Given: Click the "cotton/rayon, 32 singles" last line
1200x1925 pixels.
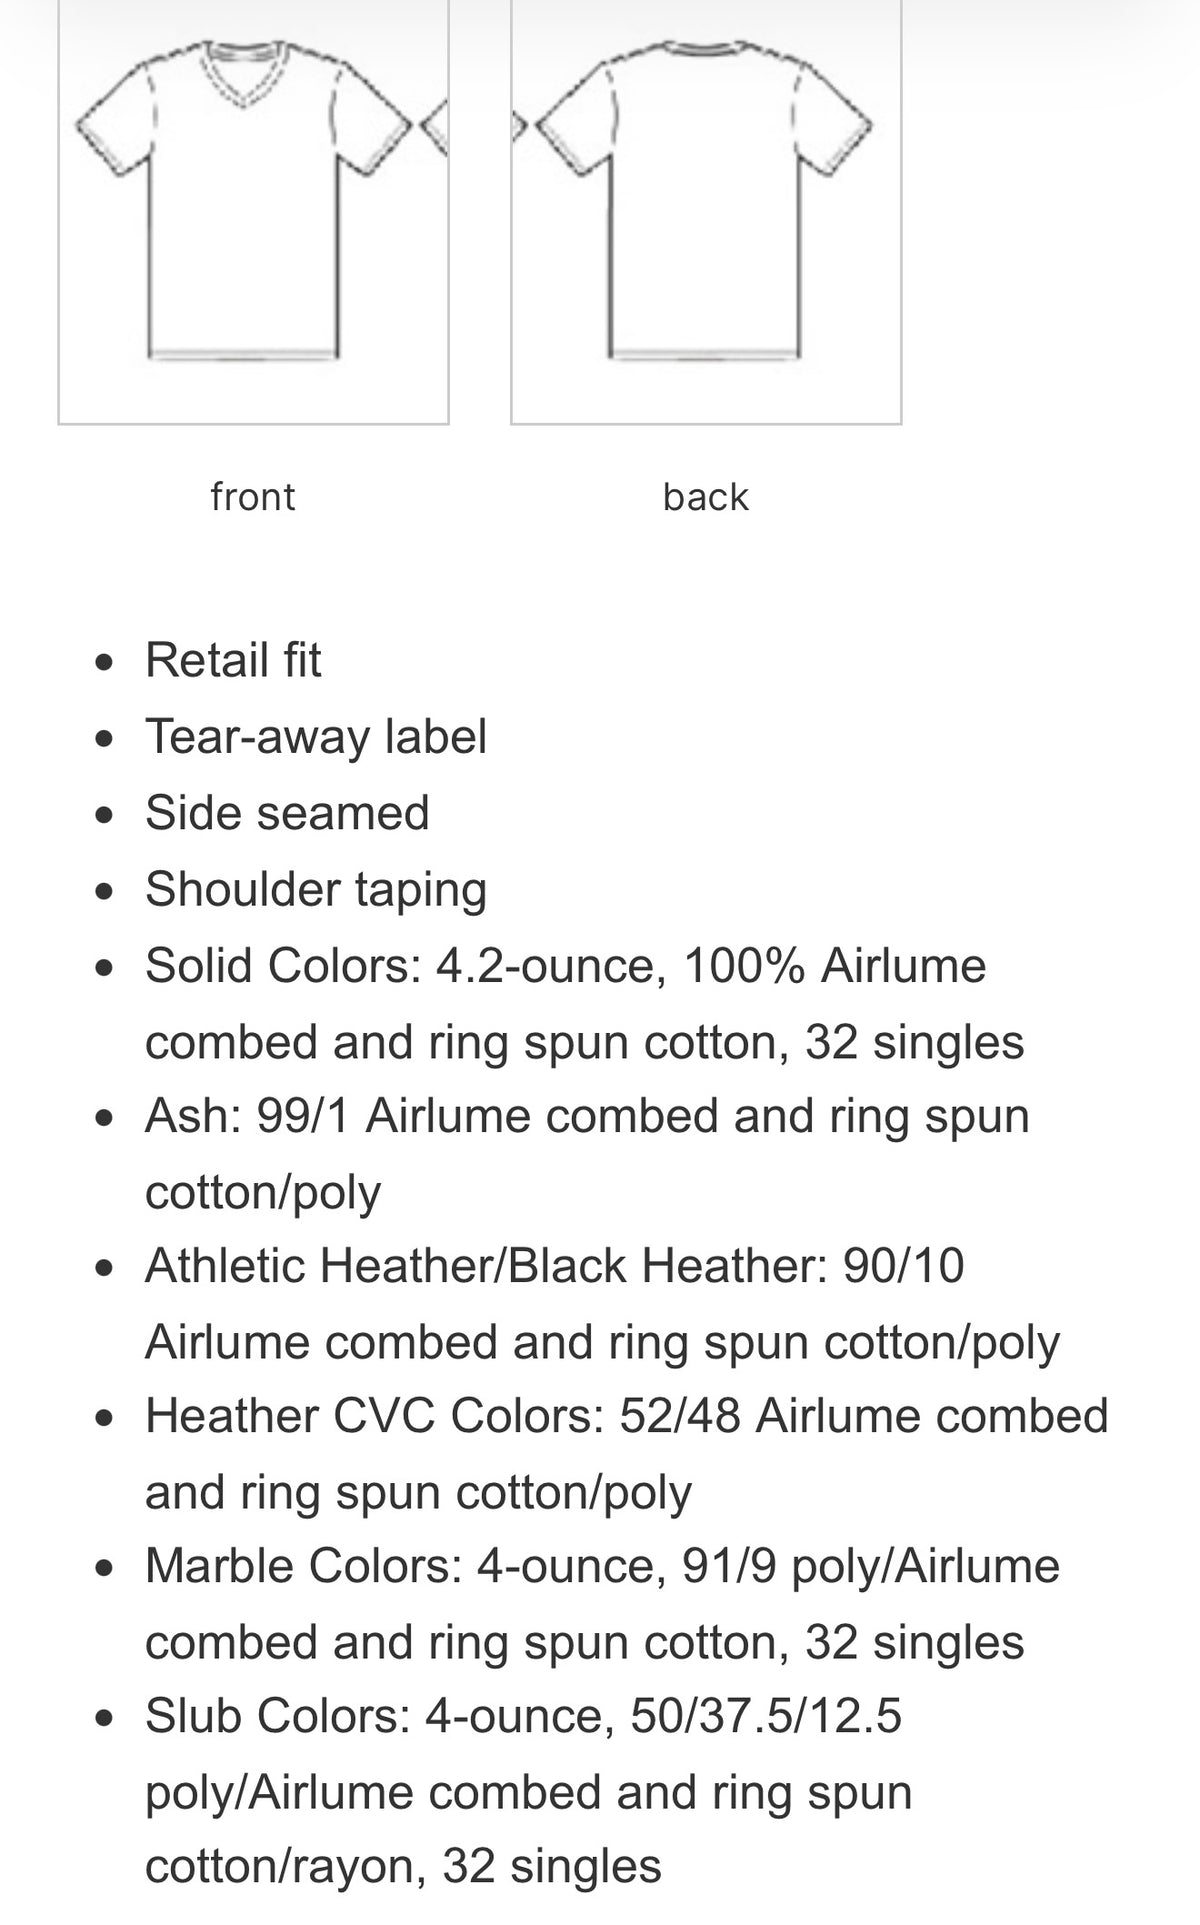Looking at the screenshot, I should tap(403, 1866).
